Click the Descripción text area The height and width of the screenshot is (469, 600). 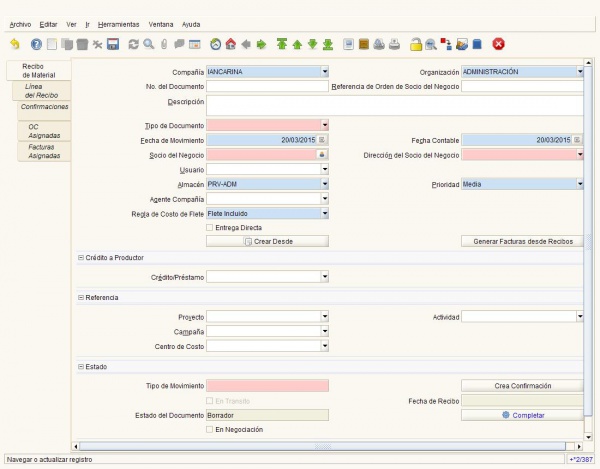tap(395, 106)
